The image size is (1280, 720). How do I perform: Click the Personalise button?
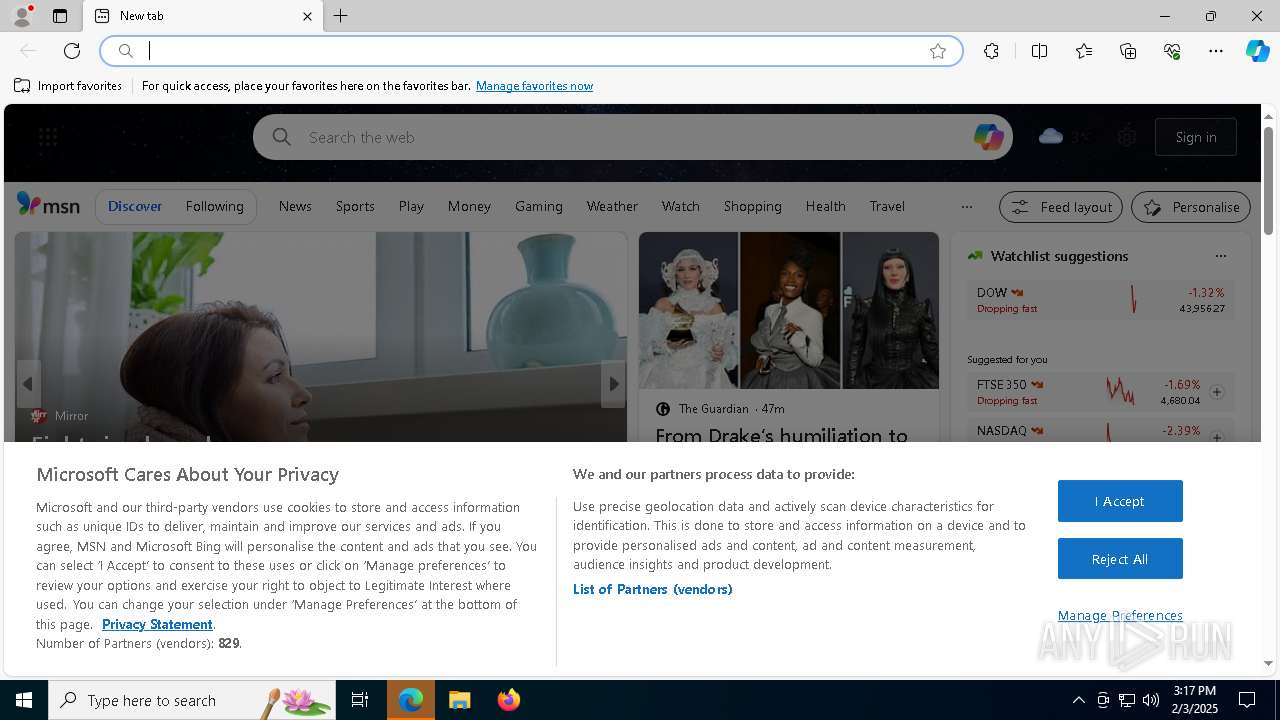[1191, 207]
